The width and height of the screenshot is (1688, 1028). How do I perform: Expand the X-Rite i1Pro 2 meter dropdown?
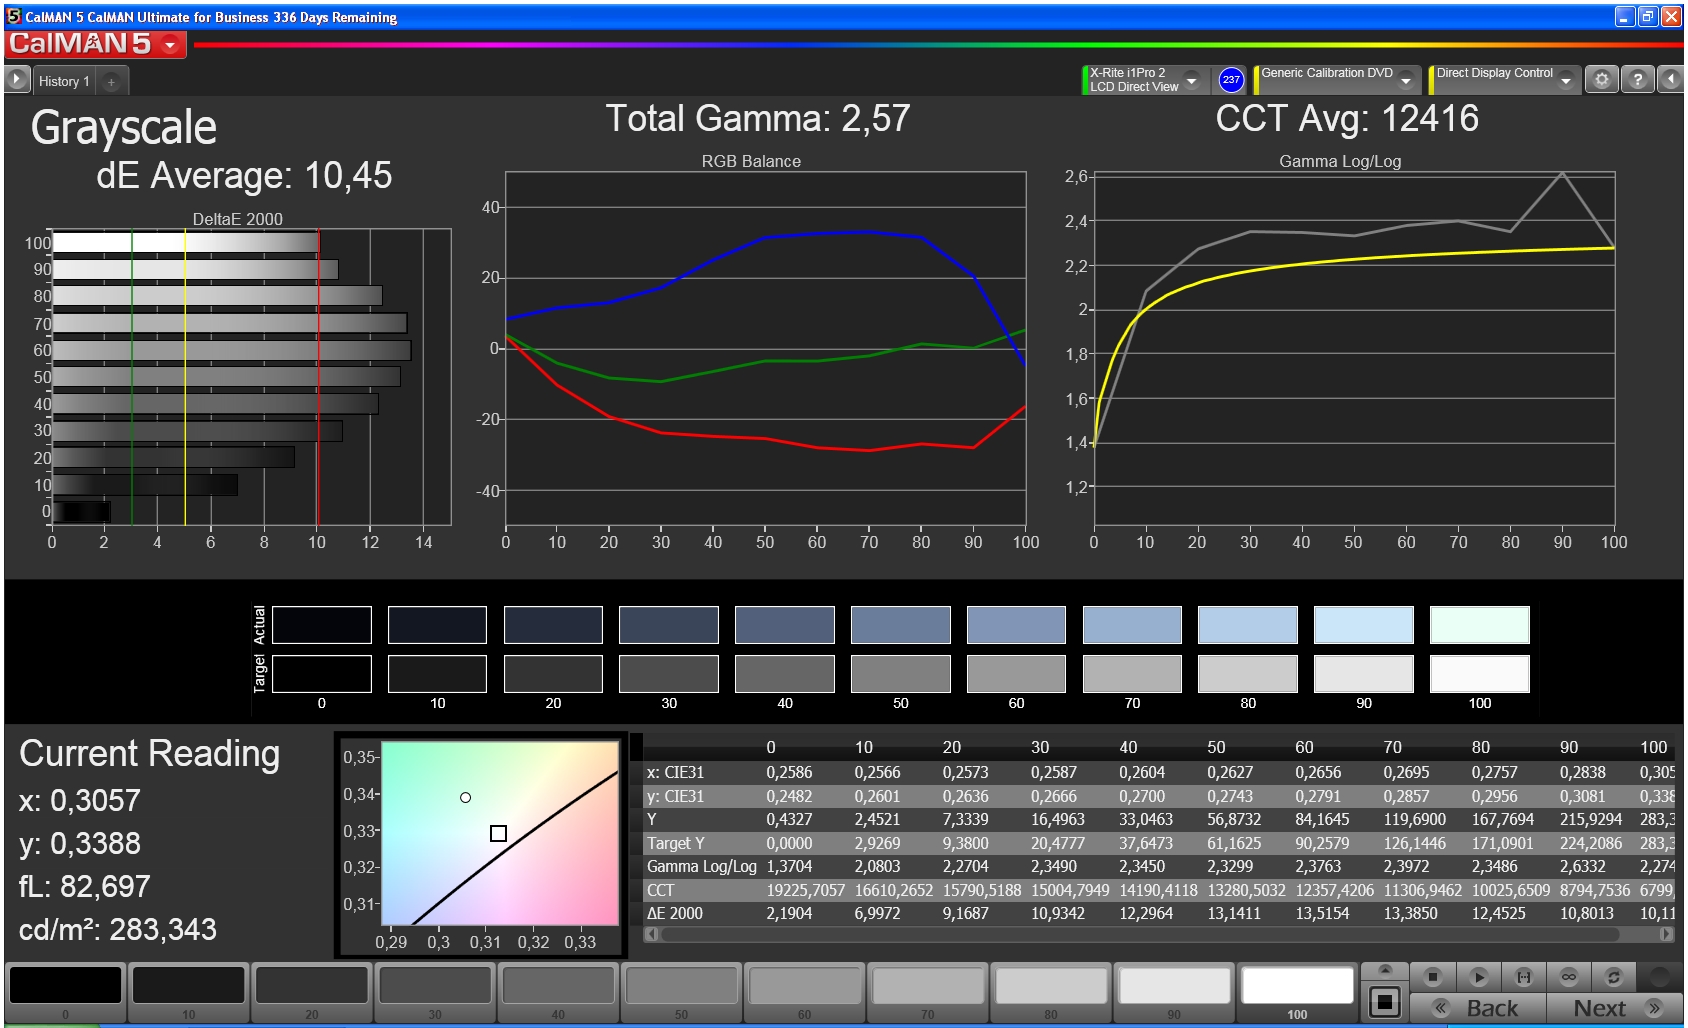click(1191, 81)
